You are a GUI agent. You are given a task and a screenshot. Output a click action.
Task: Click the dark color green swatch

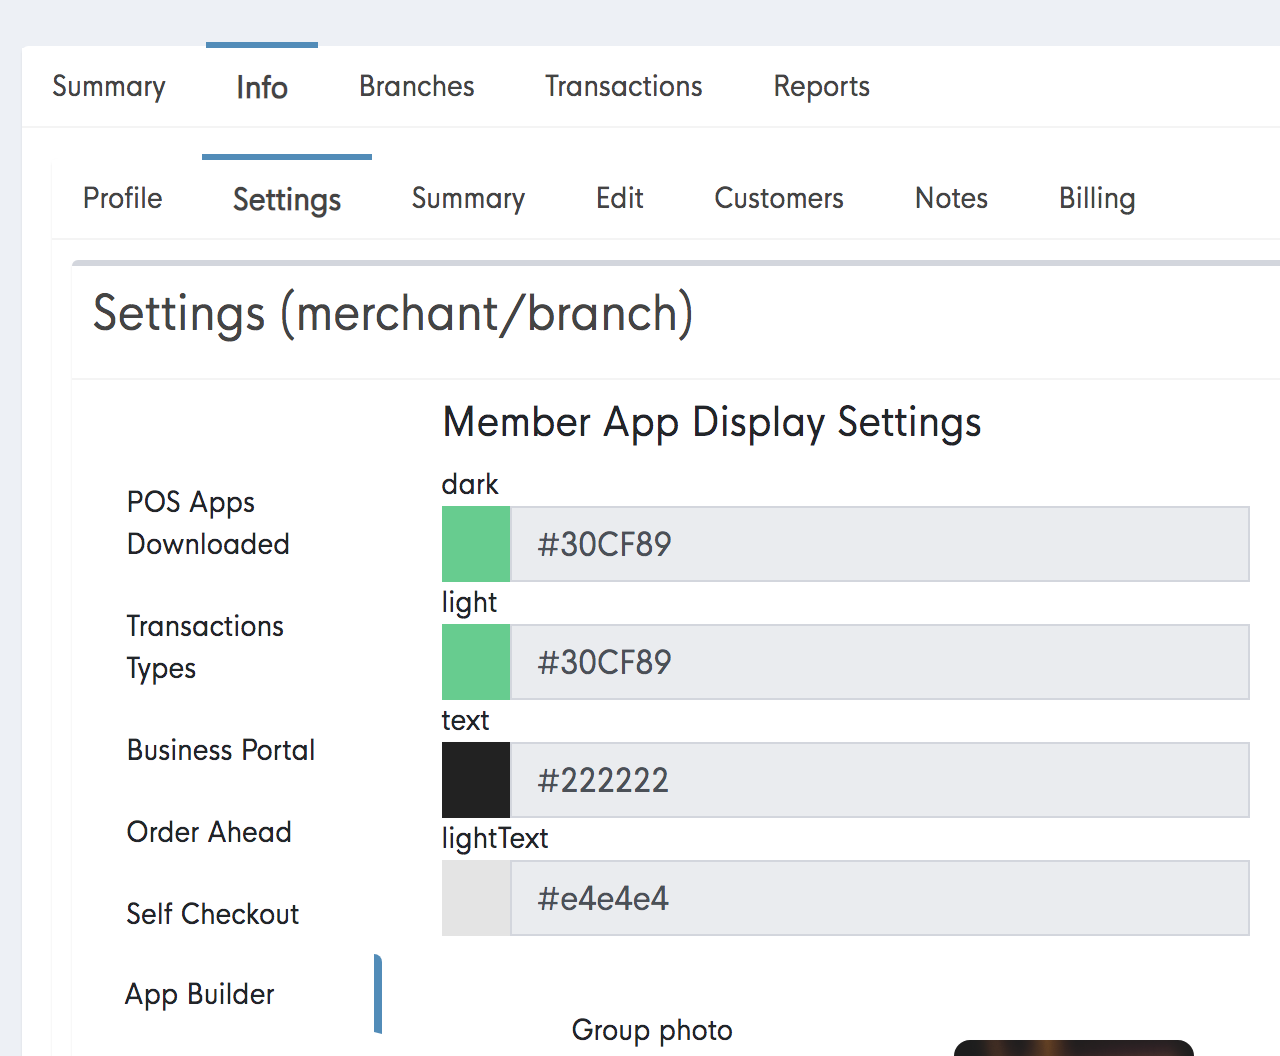476,544
